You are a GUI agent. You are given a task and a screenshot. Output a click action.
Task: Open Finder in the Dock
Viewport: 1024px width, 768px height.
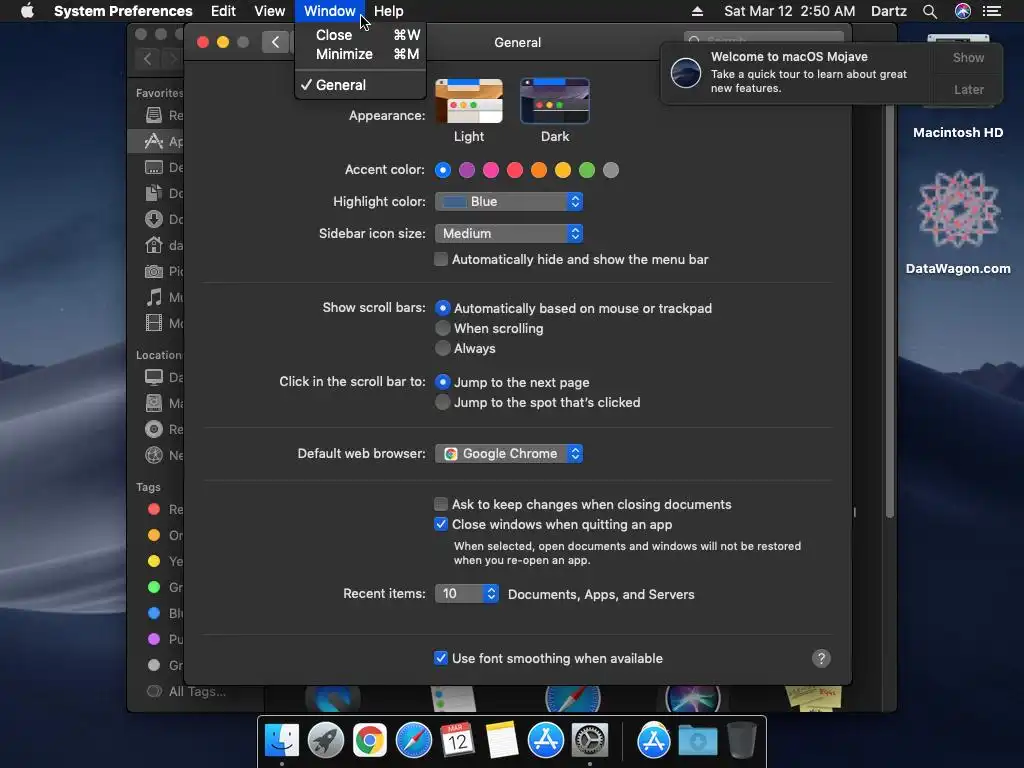(281, 740)
